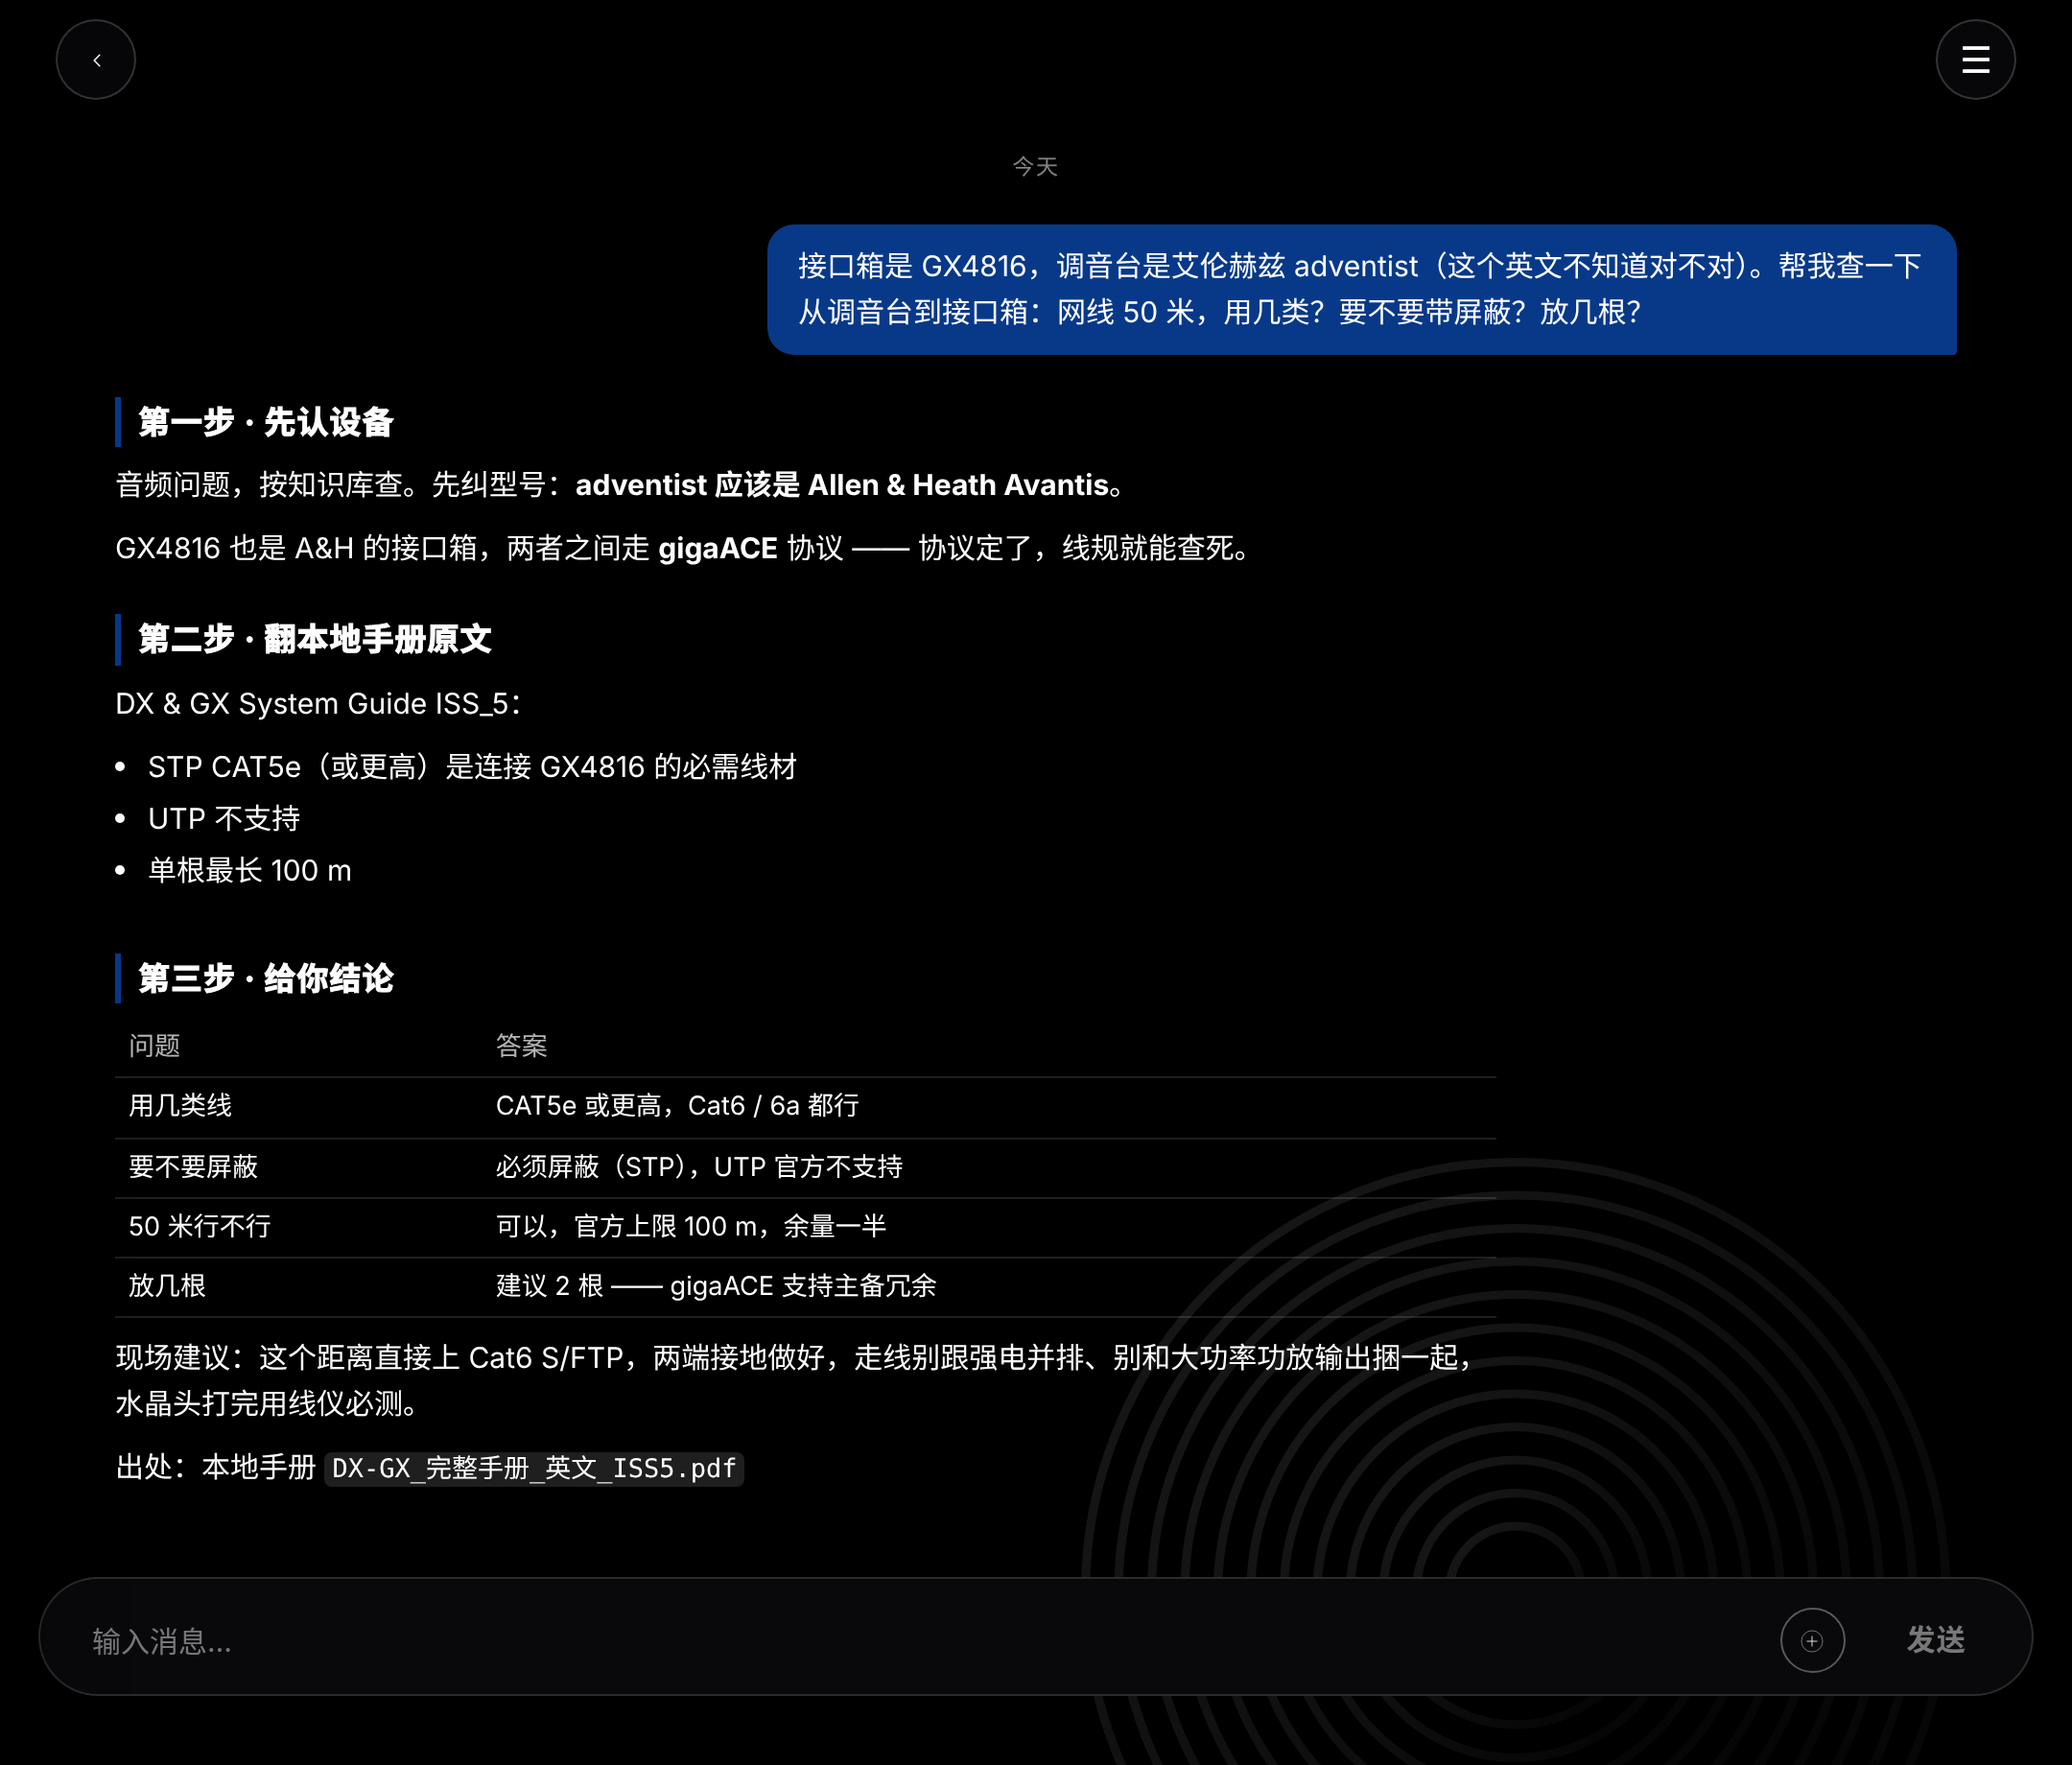Select the 出处：本地手册 label
Viewport: 2072px width, 1765px height.
tap(215, 1467)
